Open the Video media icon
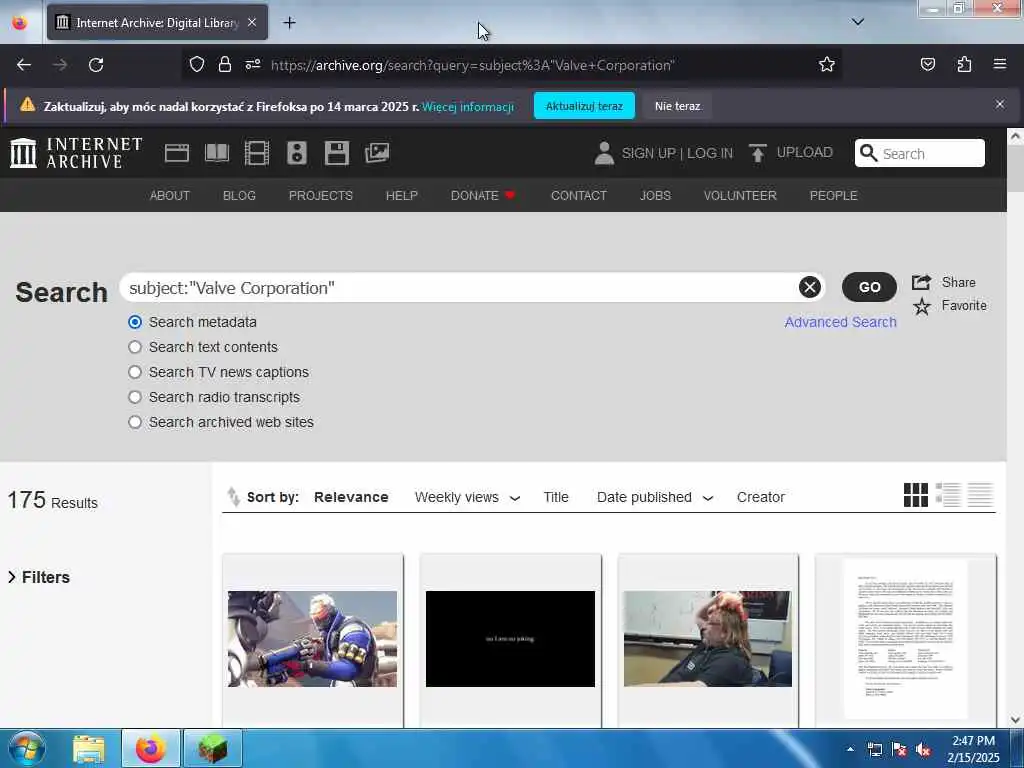 [257, 153]
